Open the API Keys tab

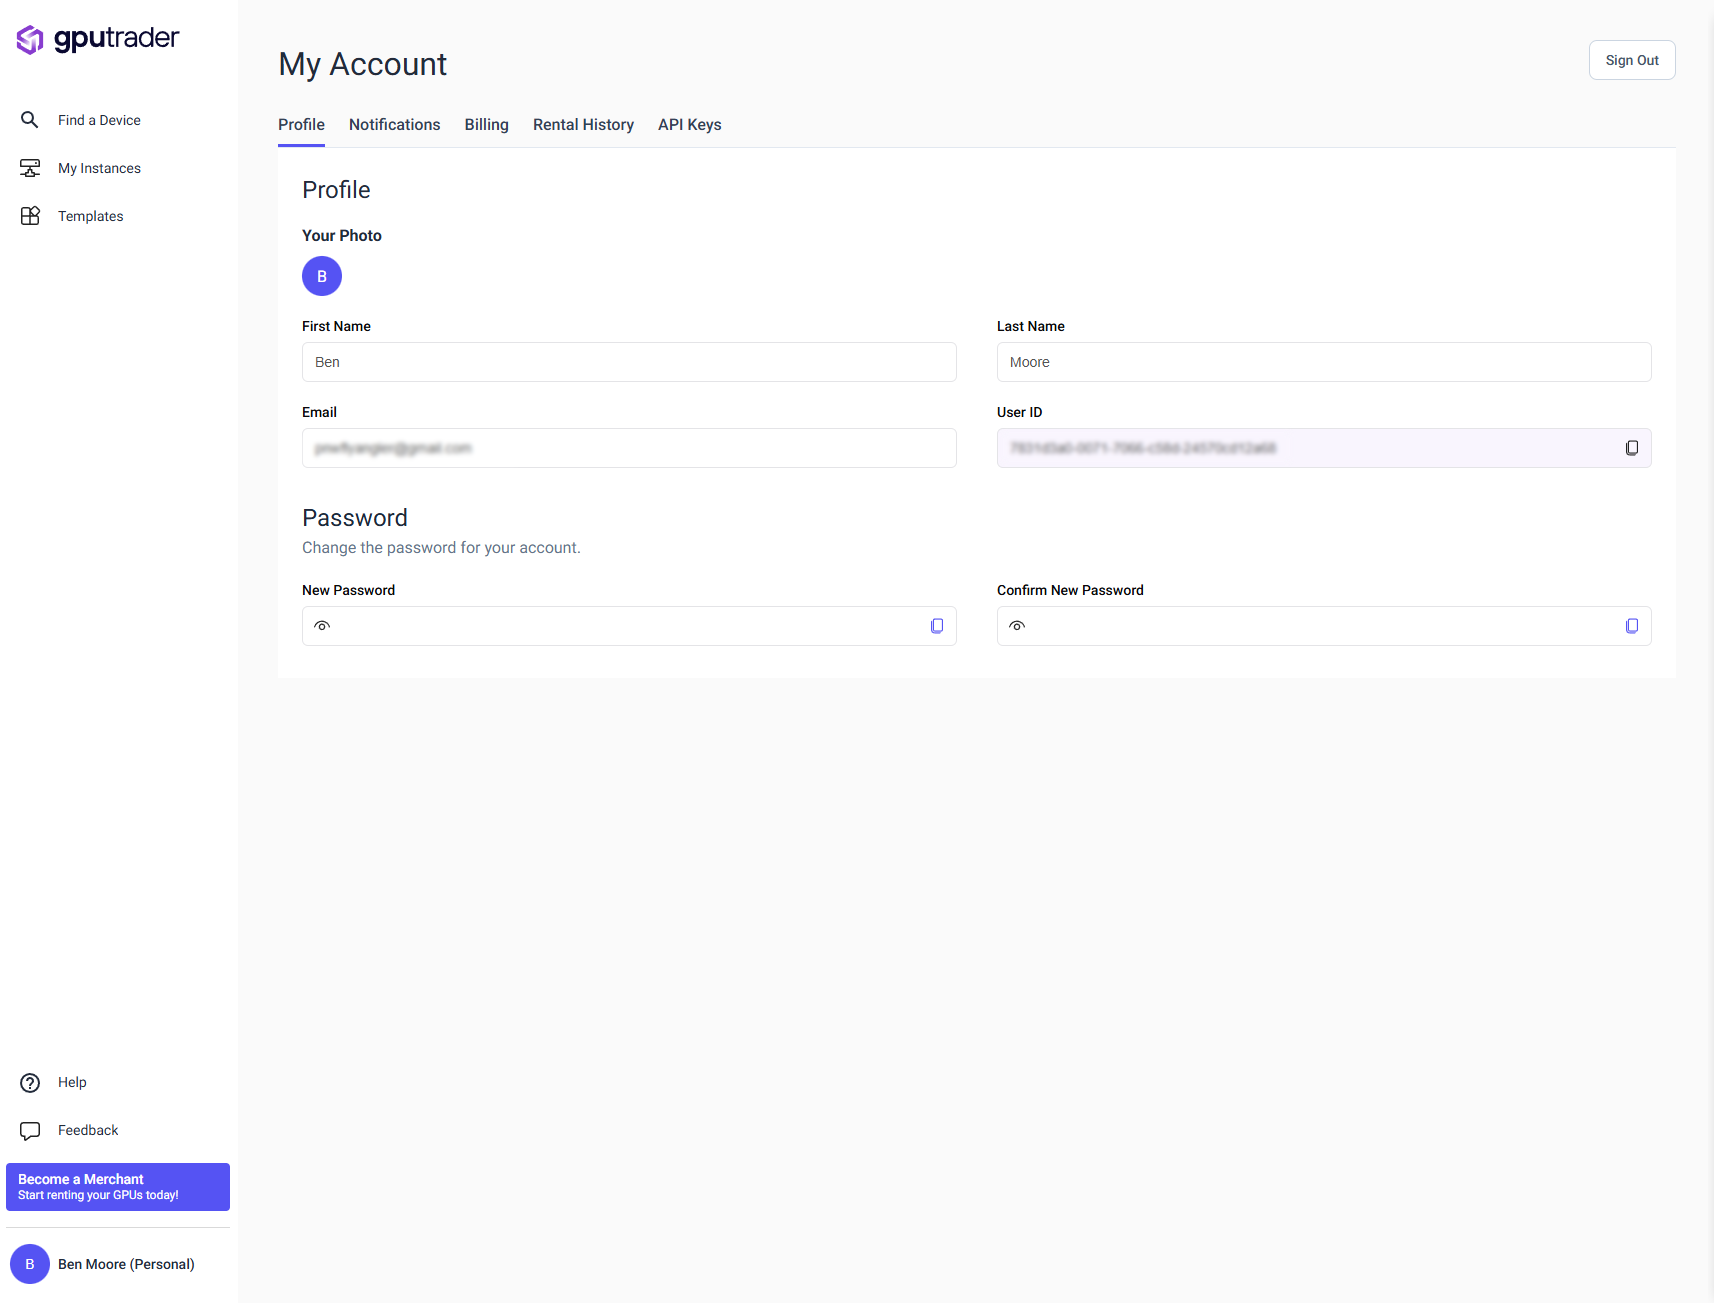[689, 125]
